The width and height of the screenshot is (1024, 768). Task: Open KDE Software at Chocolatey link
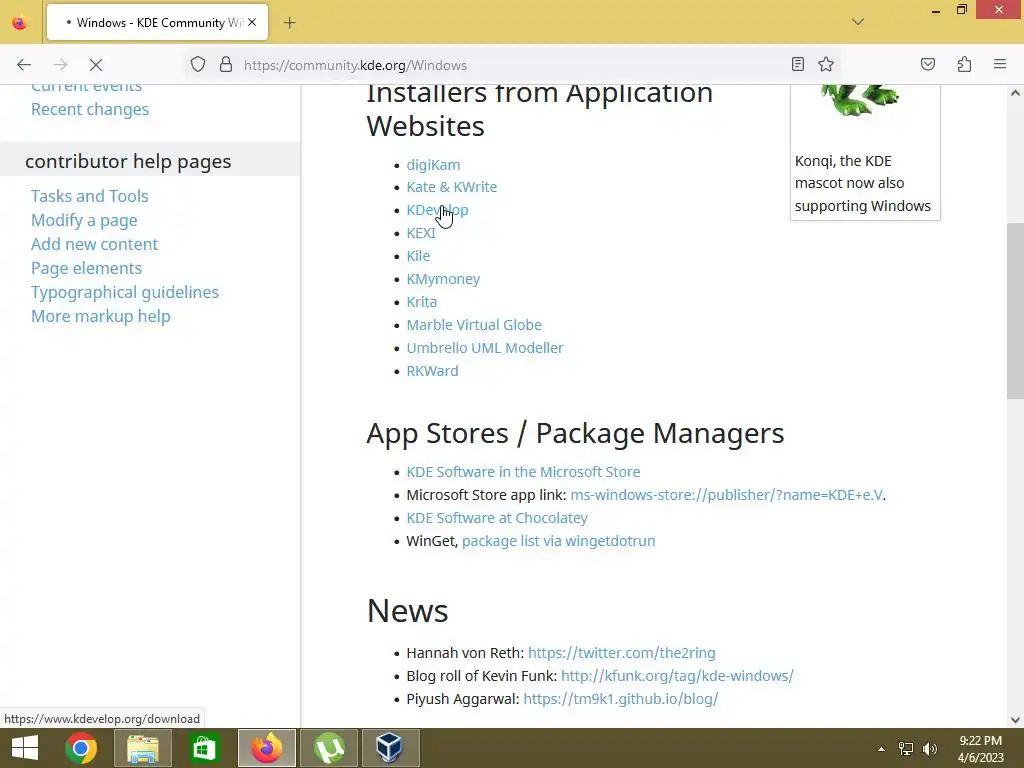(497, 518)
